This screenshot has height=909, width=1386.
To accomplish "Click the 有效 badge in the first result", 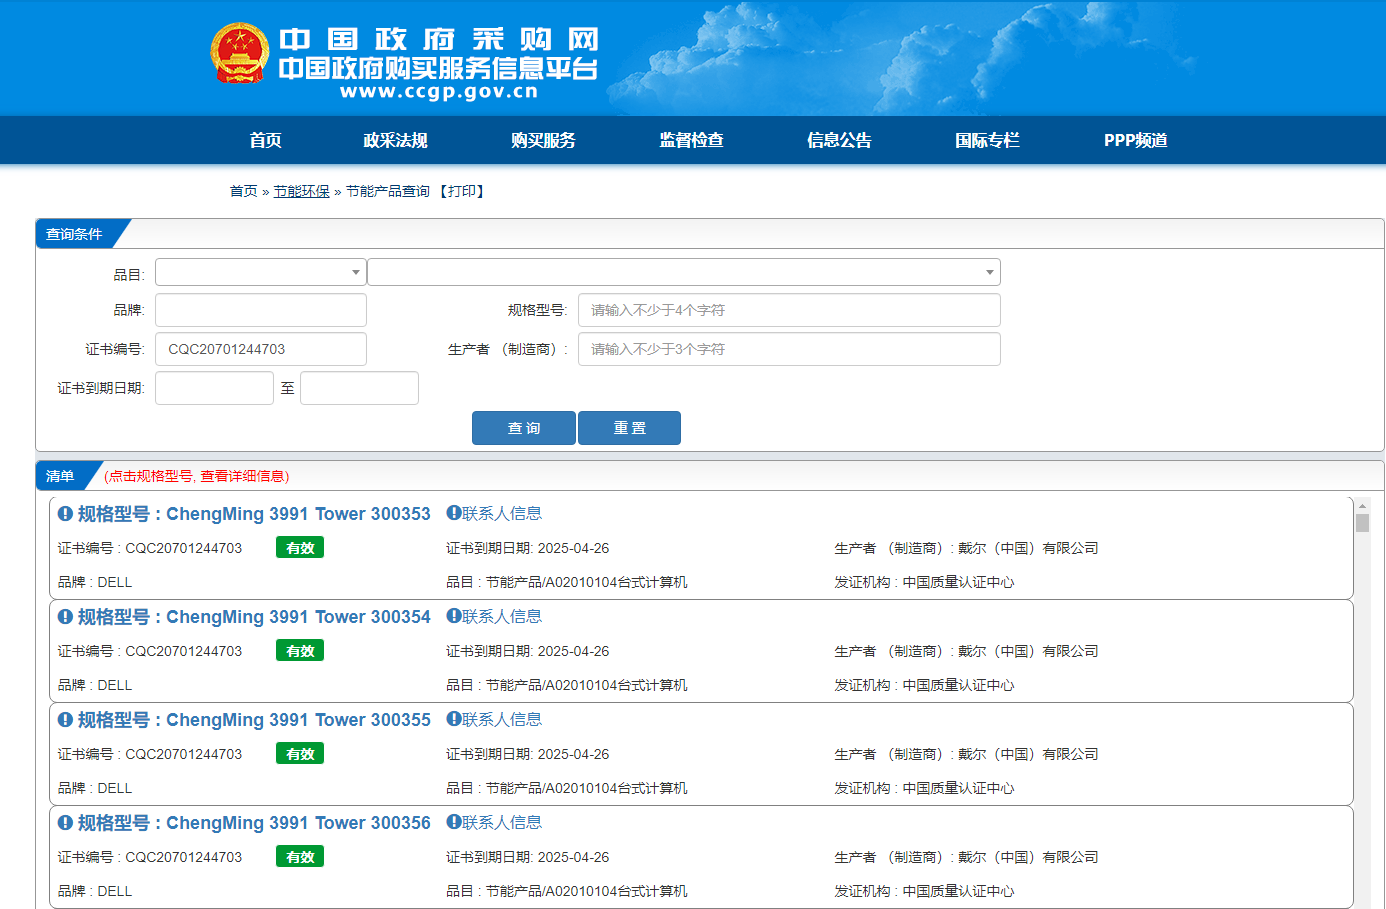I will [x=300, y=548].
